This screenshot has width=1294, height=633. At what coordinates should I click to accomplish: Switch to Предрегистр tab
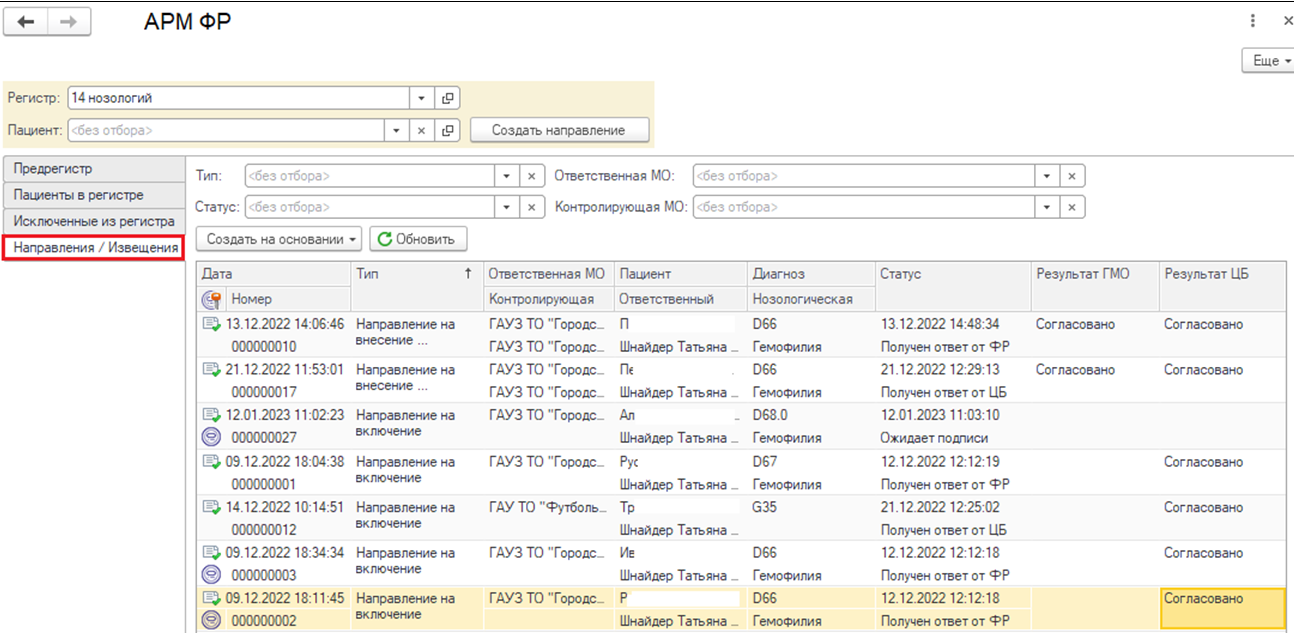point(94,169)
